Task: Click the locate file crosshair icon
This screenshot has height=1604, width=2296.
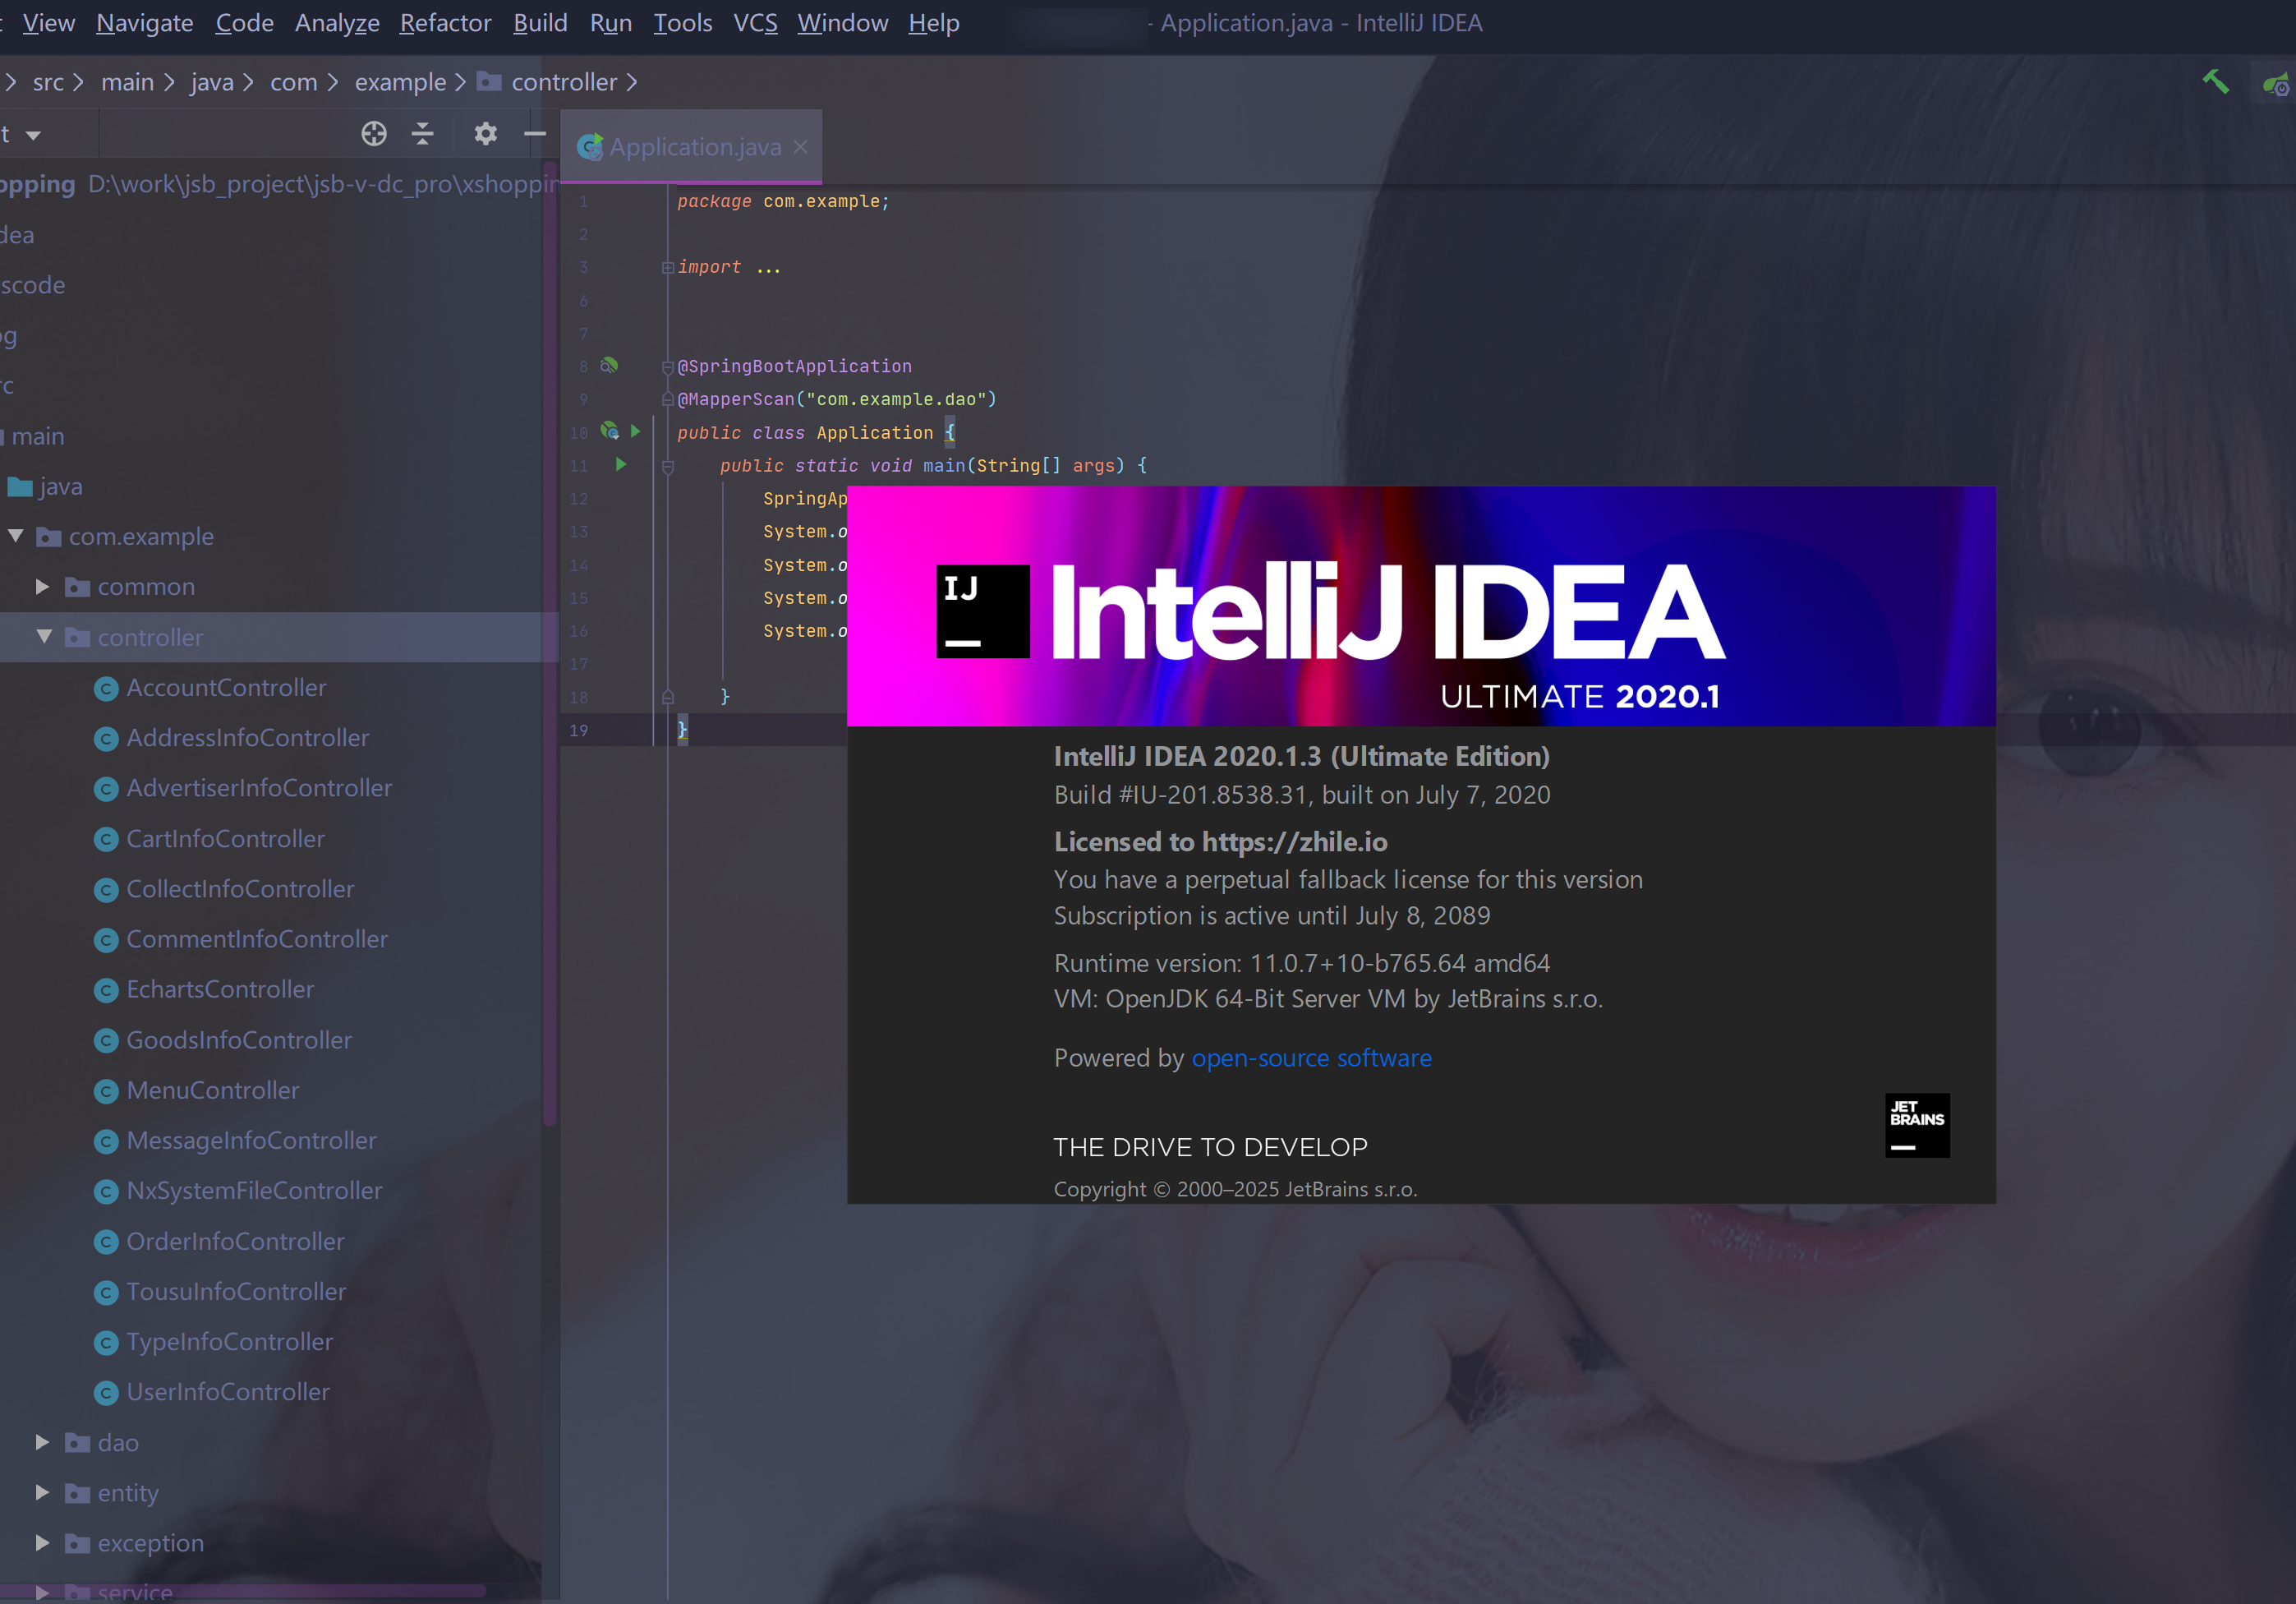Action: coord(374,134)
